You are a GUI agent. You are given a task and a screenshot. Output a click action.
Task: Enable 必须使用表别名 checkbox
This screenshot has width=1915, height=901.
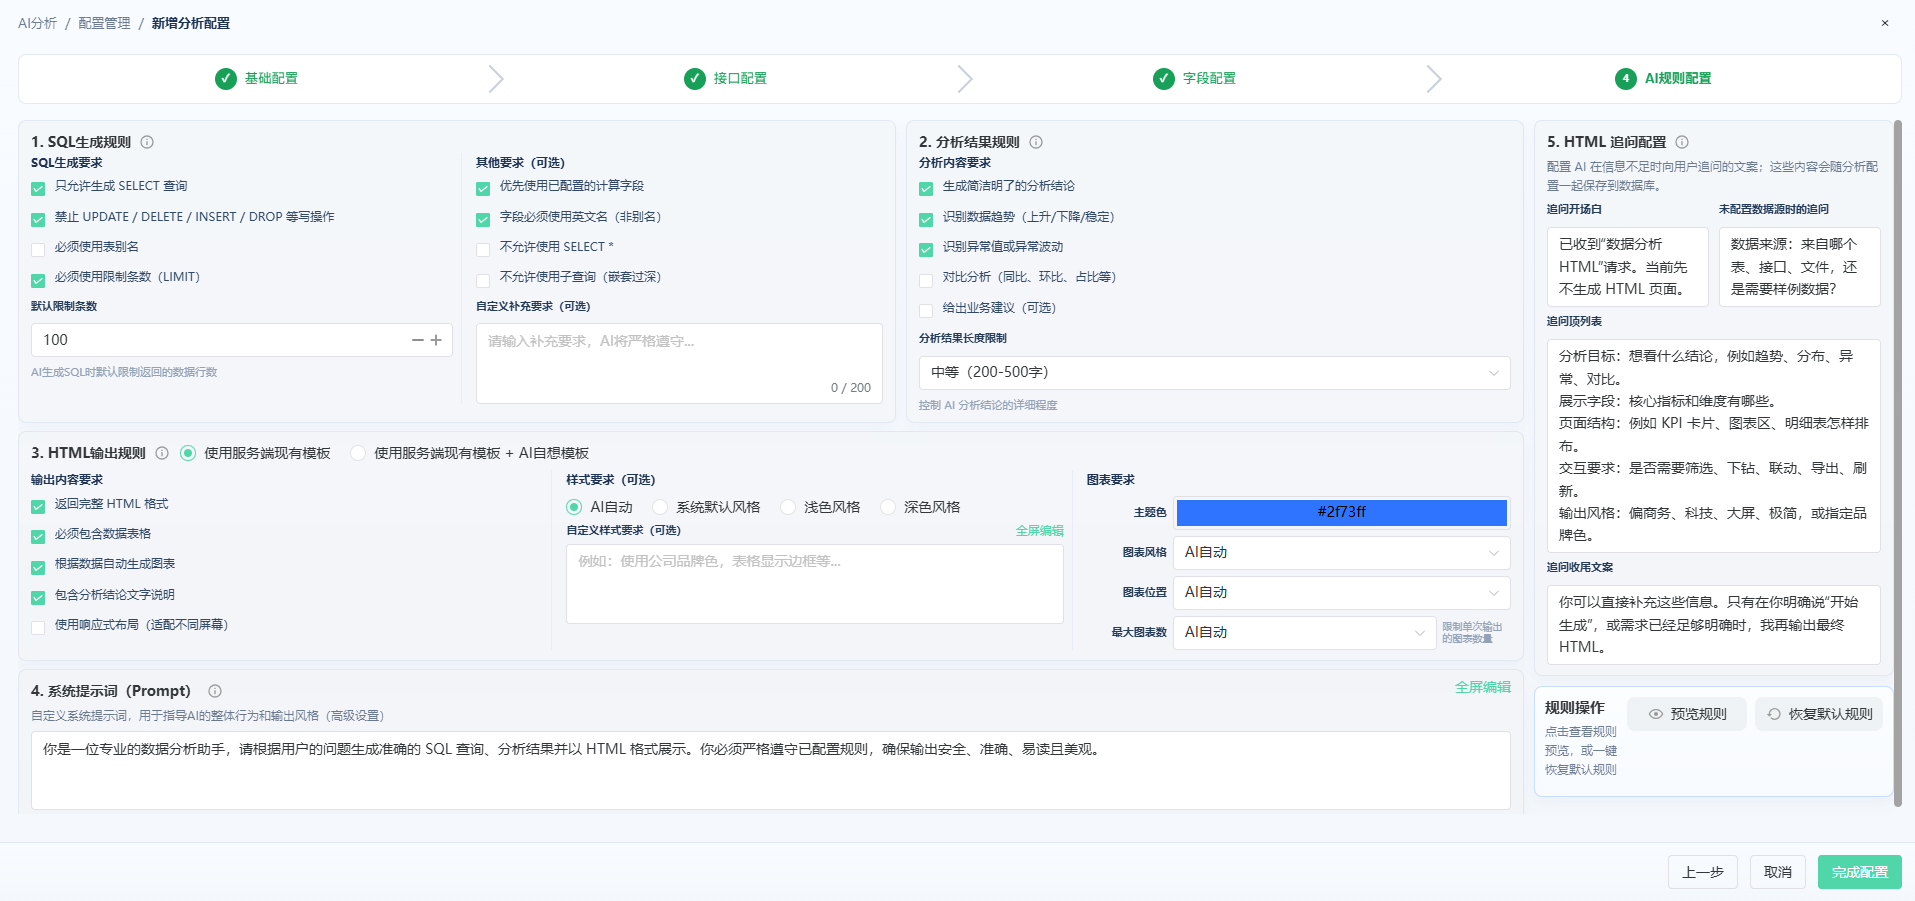point(38,249)
